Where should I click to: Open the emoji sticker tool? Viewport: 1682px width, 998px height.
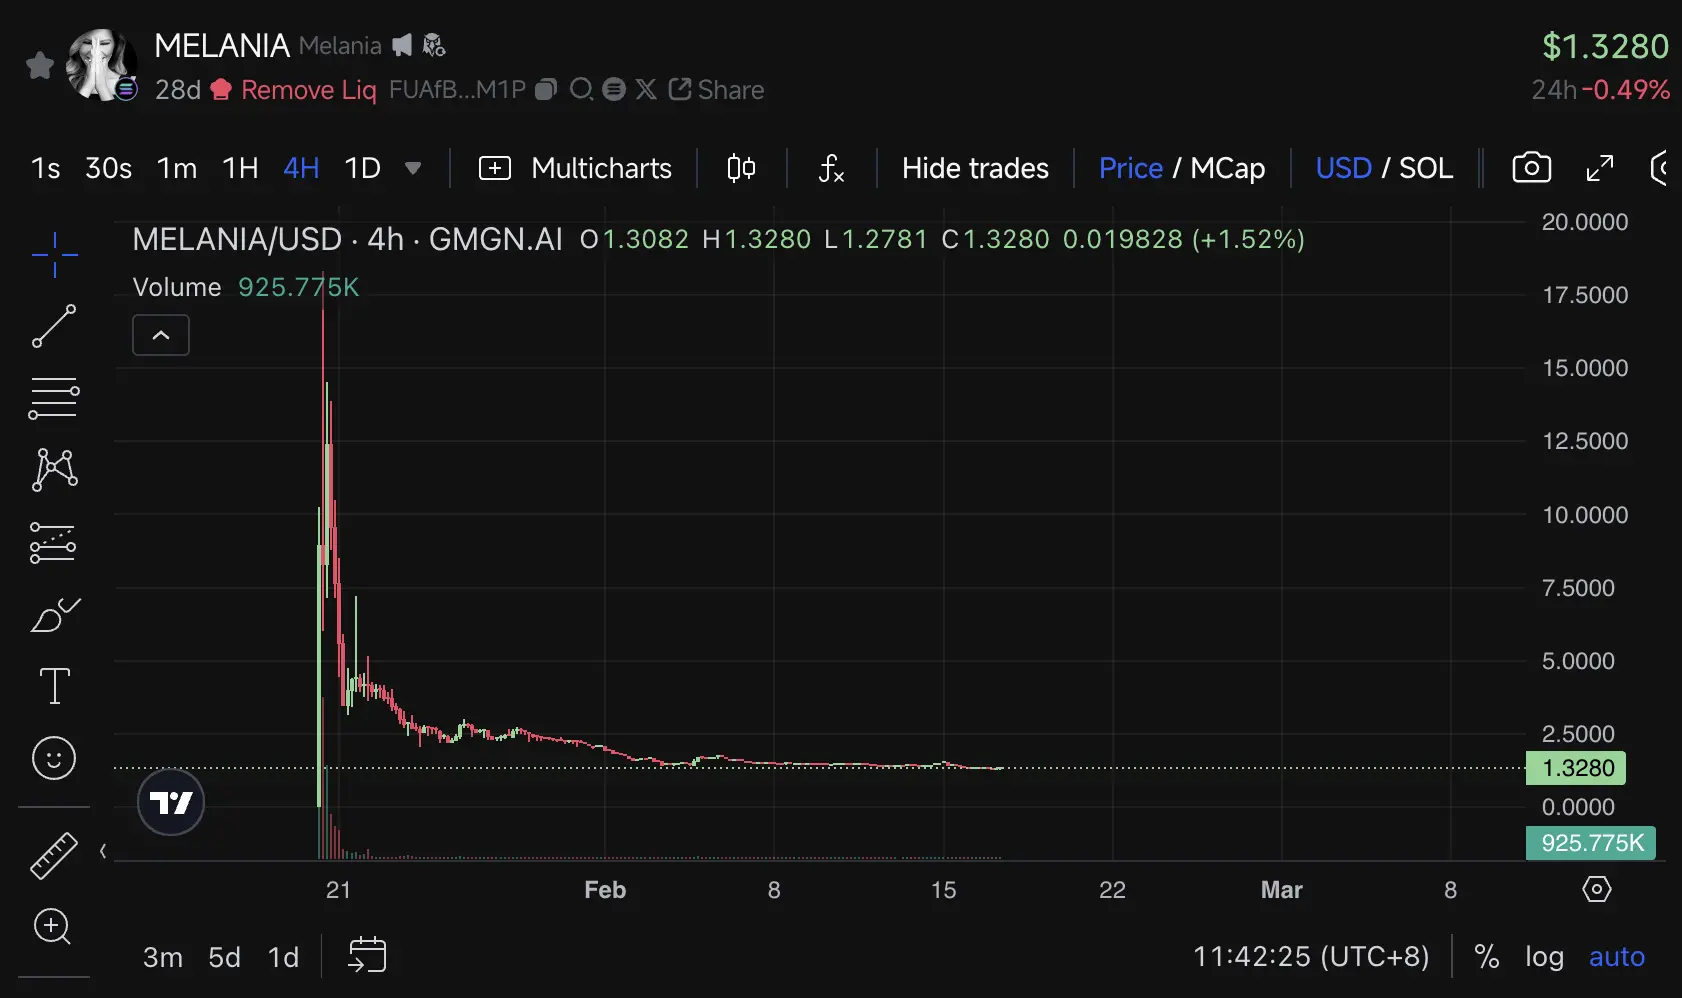pos(54,758)
